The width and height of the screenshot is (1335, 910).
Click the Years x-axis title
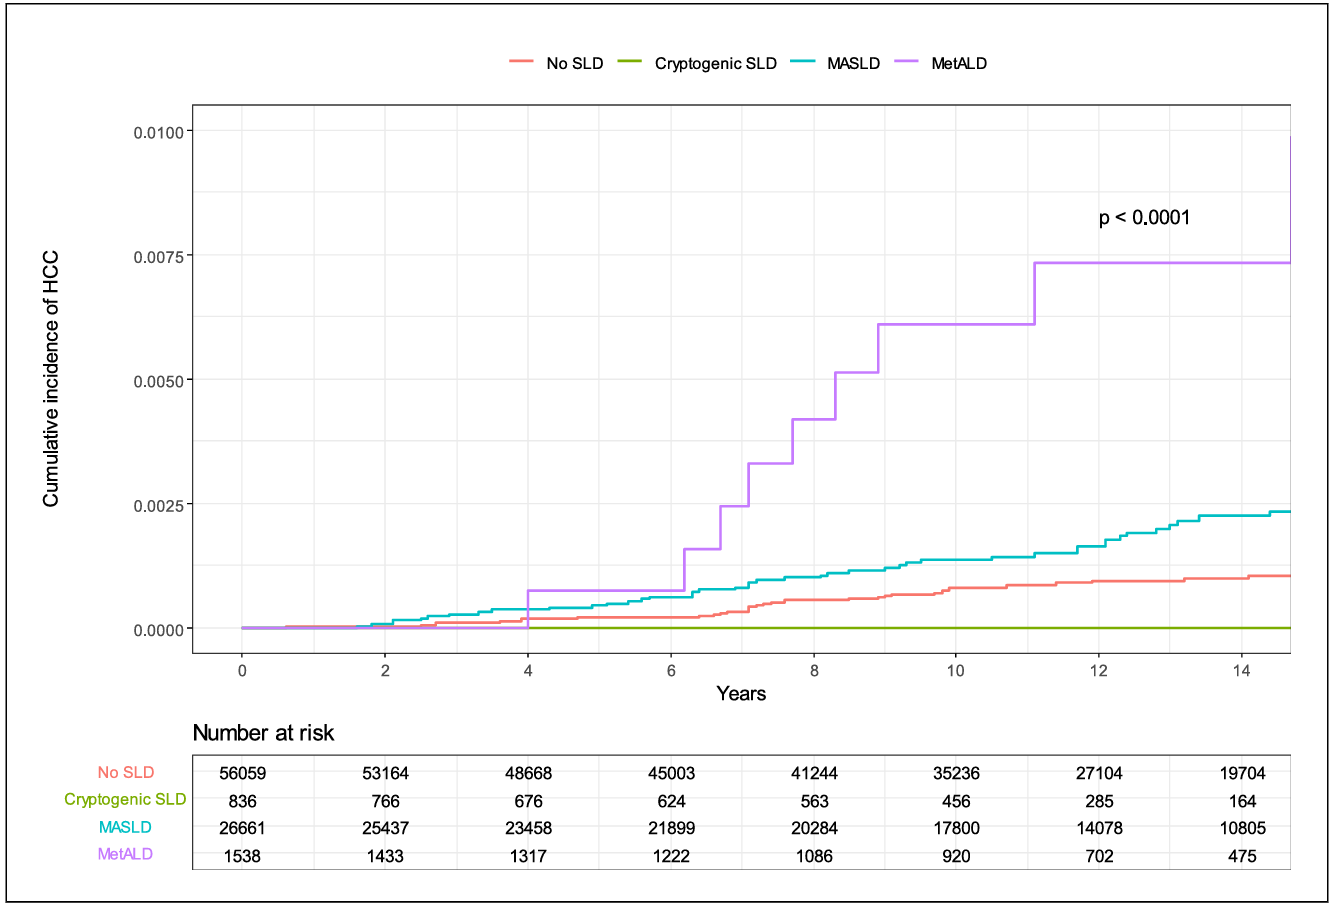click(x=741, y=693)
